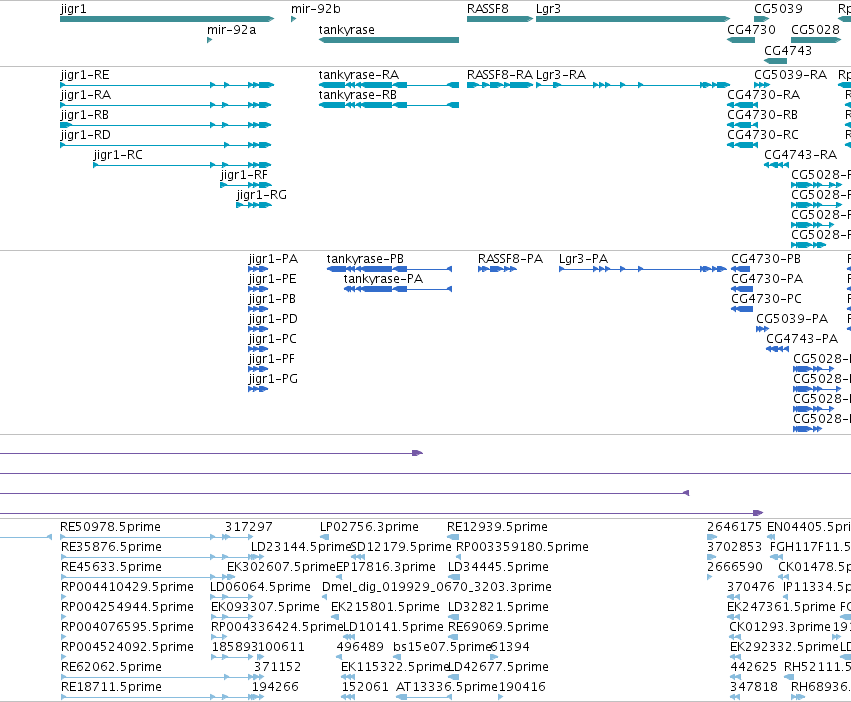Click the RASSF8-PA protein label
The height and width of the screenshot is (702, 851).
click(510, 258)
